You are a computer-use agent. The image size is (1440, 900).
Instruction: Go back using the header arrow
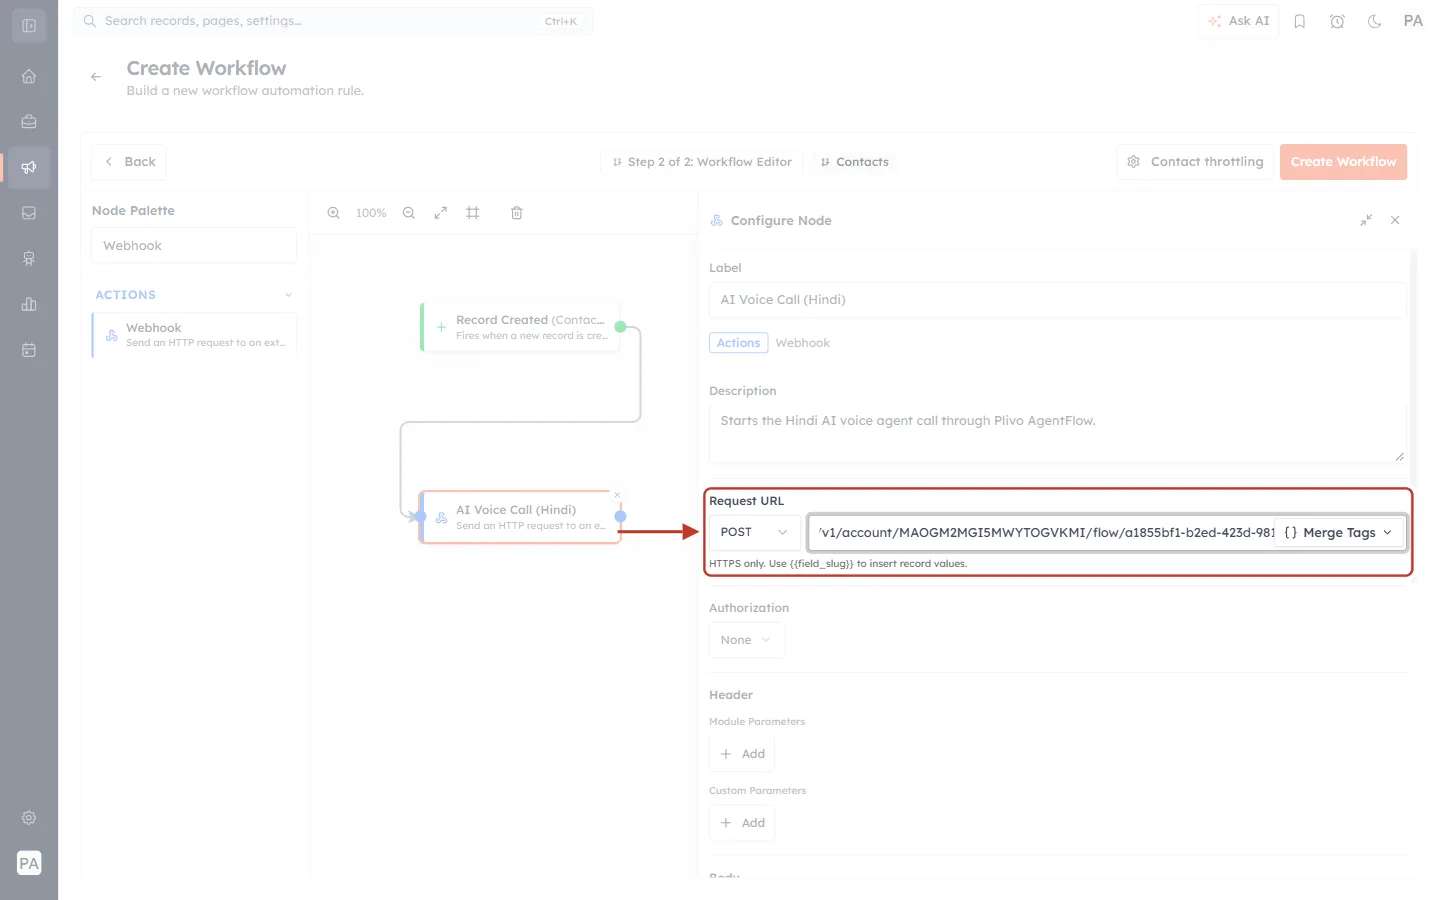[96, 77]
